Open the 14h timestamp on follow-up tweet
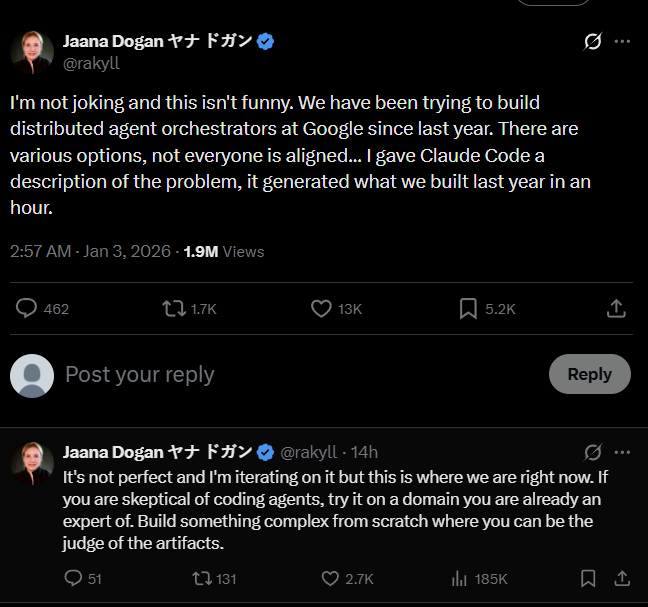Screen dimensions: 648x607 [x=366, y=452]
